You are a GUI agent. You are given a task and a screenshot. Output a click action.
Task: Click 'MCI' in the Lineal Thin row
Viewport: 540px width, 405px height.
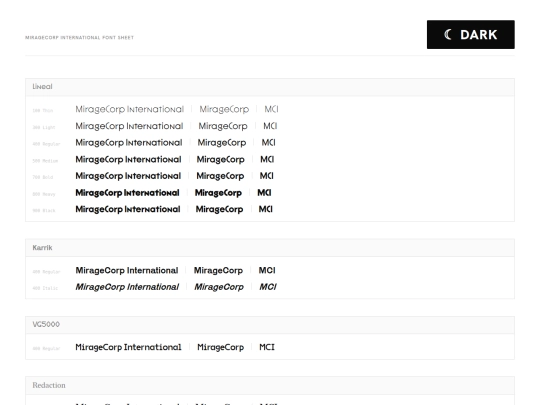271,109
